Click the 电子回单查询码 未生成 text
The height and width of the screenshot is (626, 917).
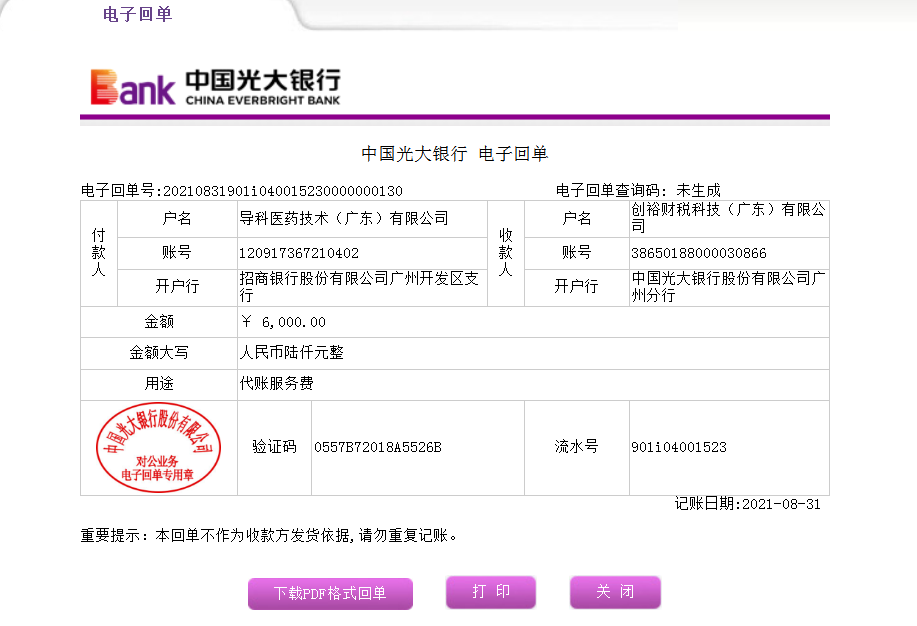click(x=637, y=190)
